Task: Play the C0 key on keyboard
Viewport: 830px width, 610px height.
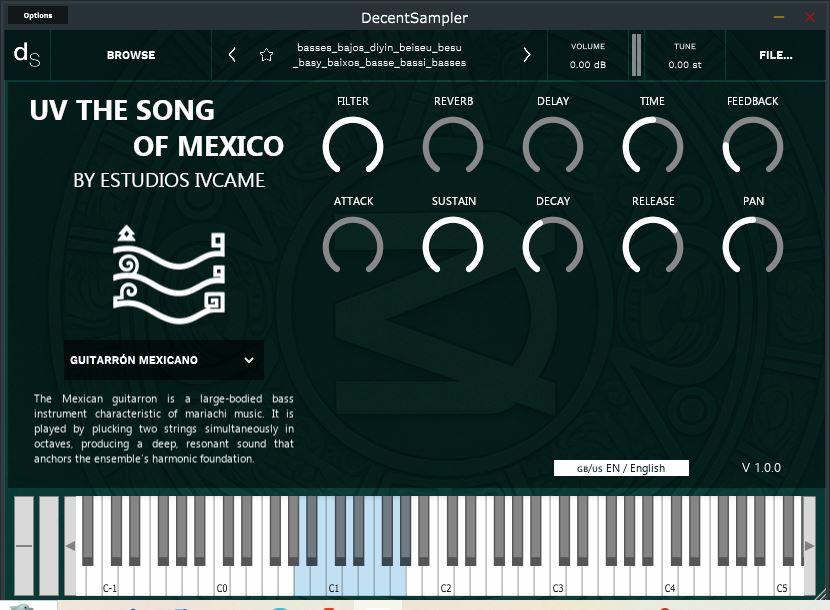Action: (221, 581)
